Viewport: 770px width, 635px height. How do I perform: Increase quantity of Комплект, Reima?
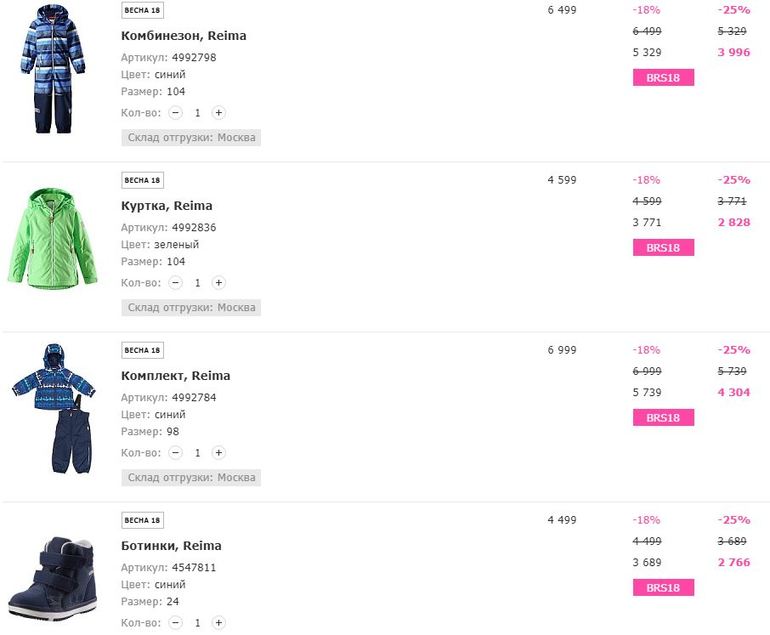coord(219,453)
